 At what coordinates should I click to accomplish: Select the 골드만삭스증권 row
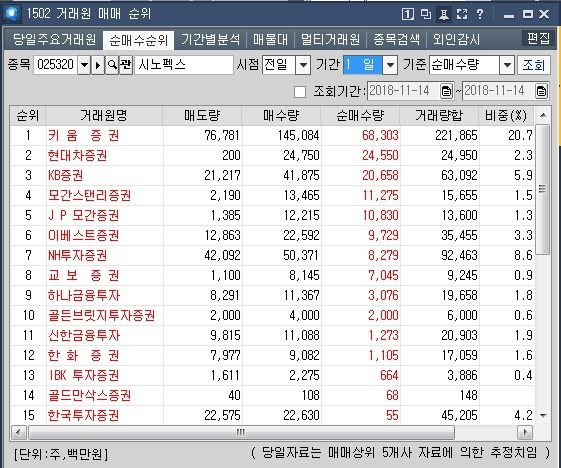(272, 396)
